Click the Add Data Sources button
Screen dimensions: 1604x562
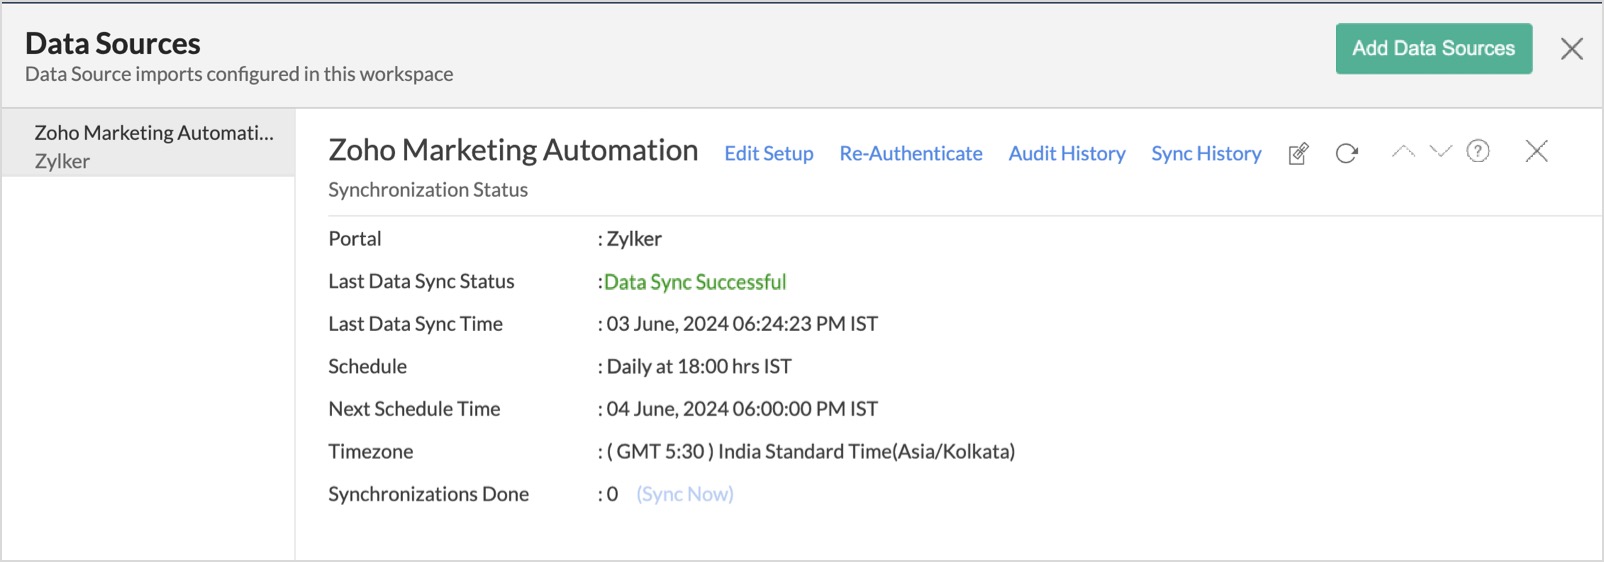tap(1433, 49)
